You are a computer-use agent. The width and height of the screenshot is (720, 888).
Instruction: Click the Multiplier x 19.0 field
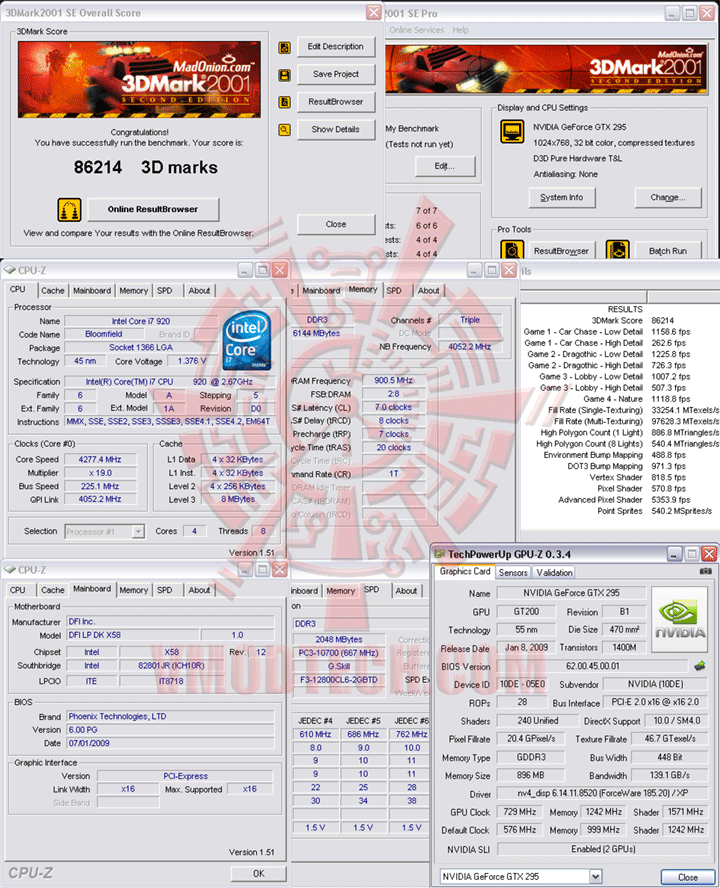100,473
